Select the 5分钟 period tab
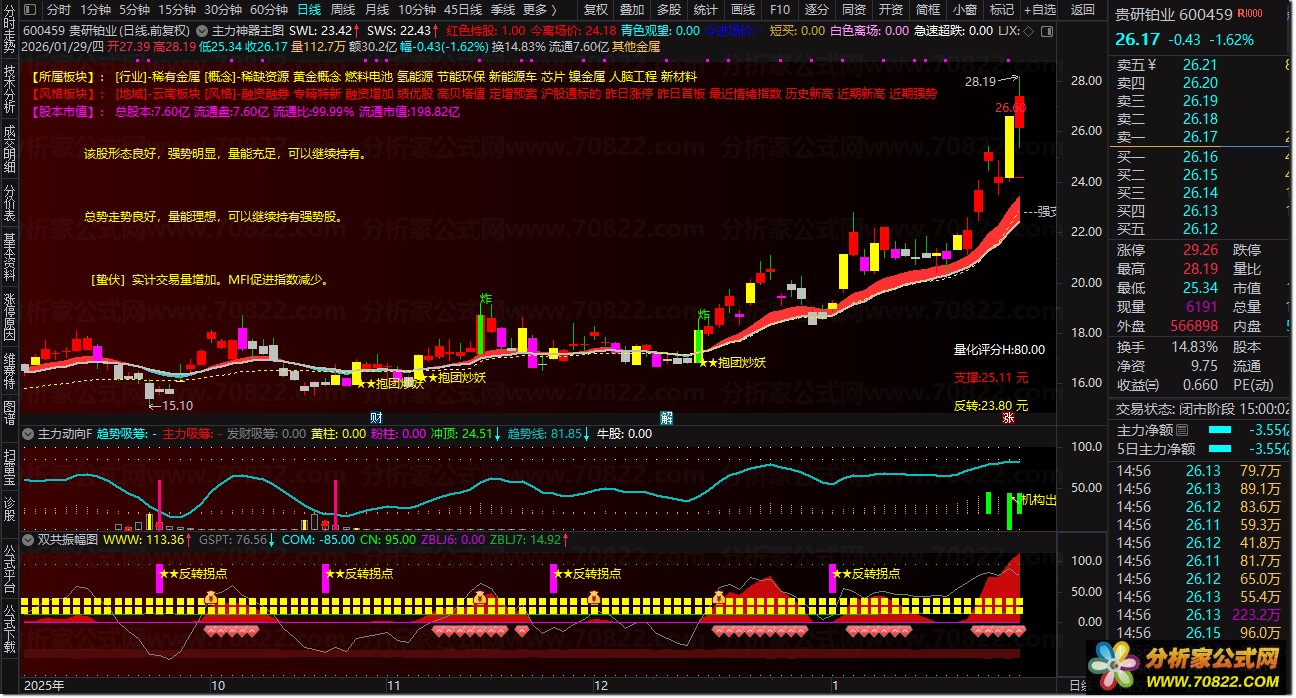 pyautogui.click(x=134, y=9)
